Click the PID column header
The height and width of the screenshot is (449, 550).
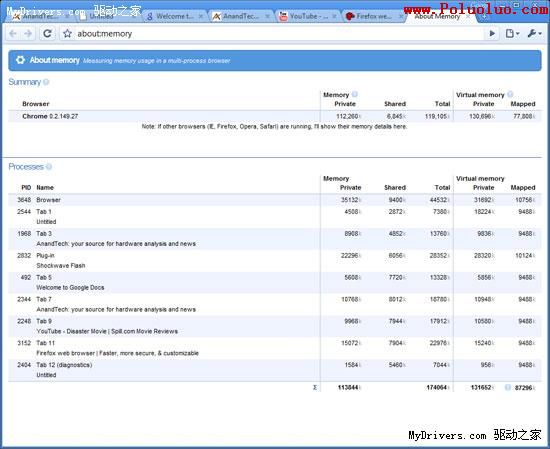coord(26,188)
